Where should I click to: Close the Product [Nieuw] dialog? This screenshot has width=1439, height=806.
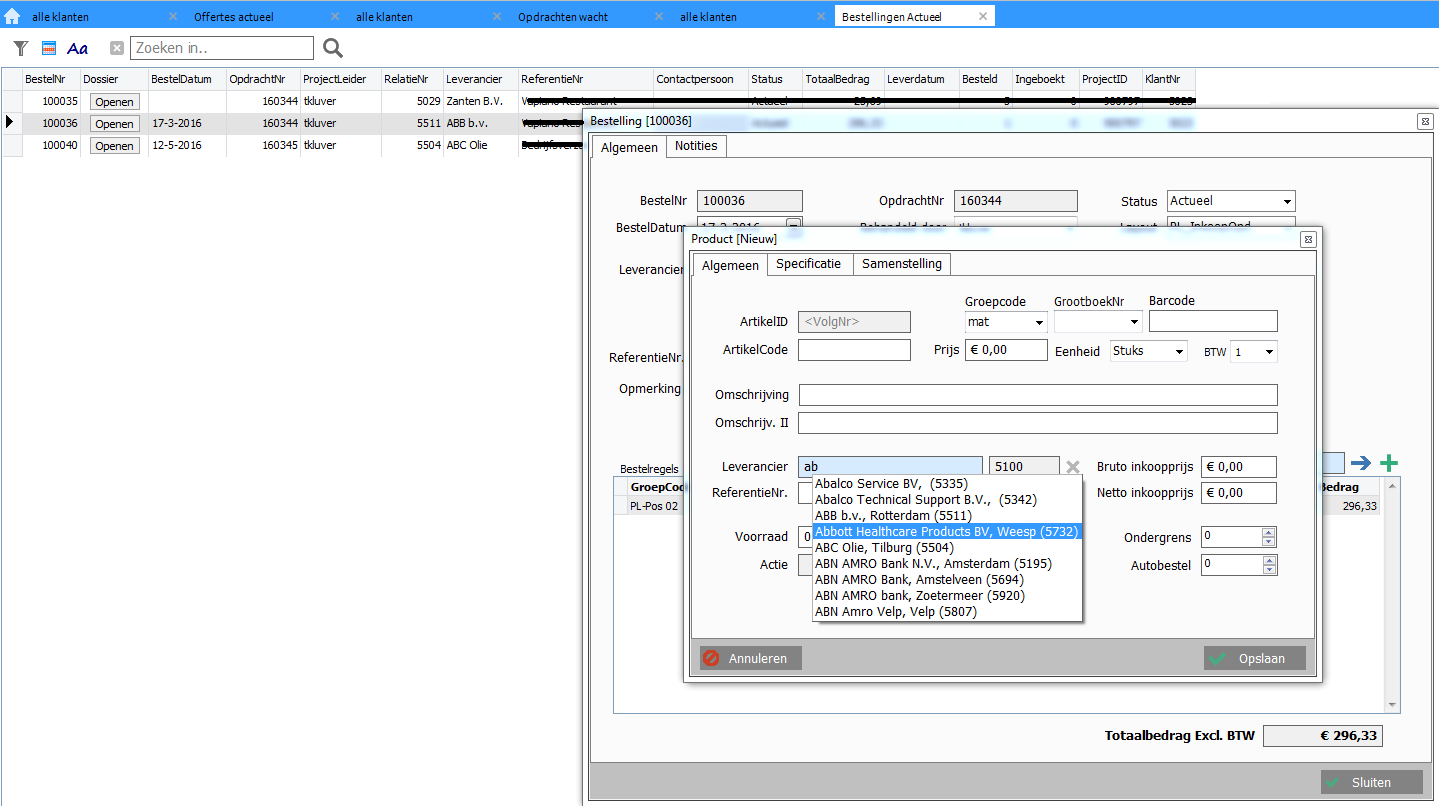1307,240
